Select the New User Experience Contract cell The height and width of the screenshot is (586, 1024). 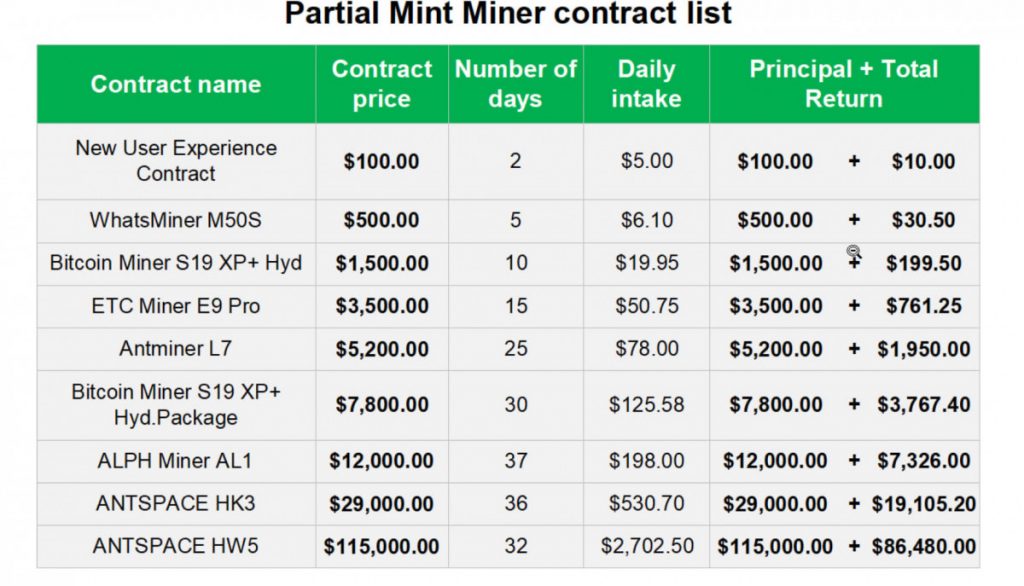coord(176,161)
